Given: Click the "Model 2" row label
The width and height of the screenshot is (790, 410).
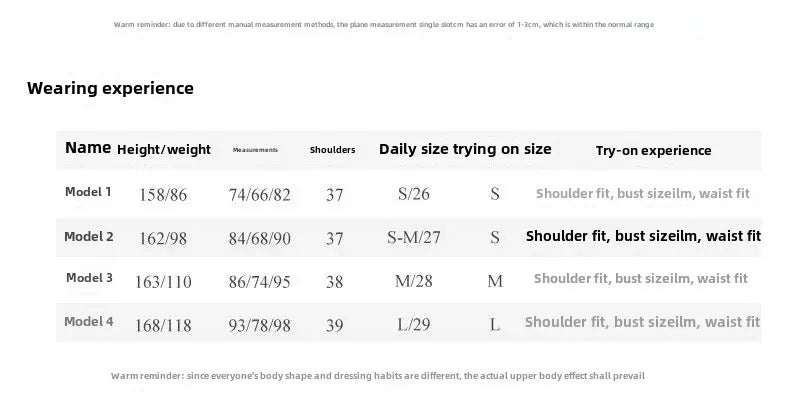Looking at the screenshot, I should (88, 237).
